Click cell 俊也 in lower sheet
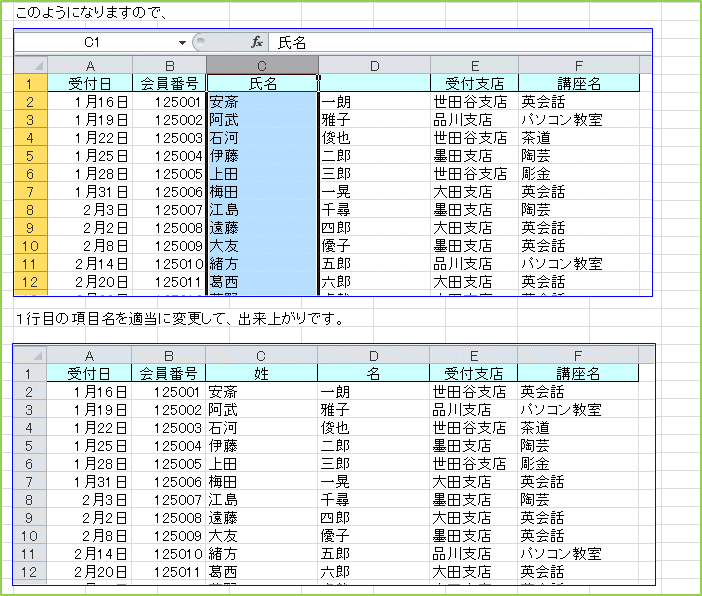The height and width of the screenshot is (596, 702). tap(374, 428)
